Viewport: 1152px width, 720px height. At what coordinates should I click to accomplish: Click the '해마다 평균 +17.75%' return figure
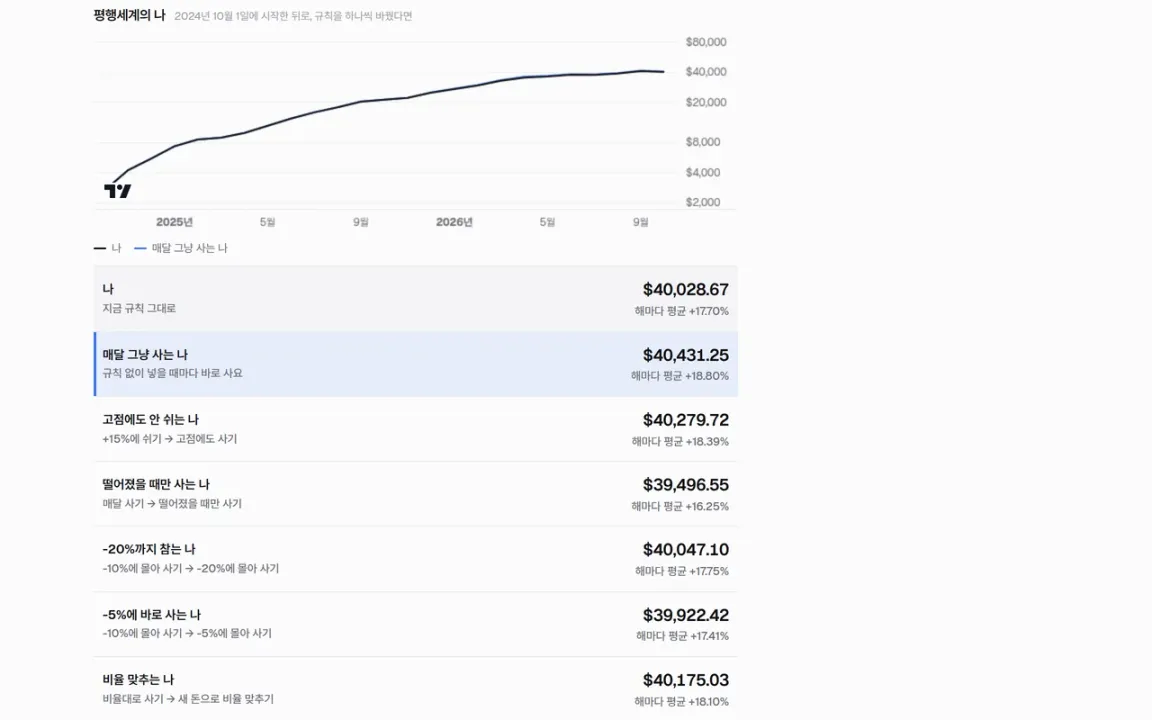(x=682, y=571)
